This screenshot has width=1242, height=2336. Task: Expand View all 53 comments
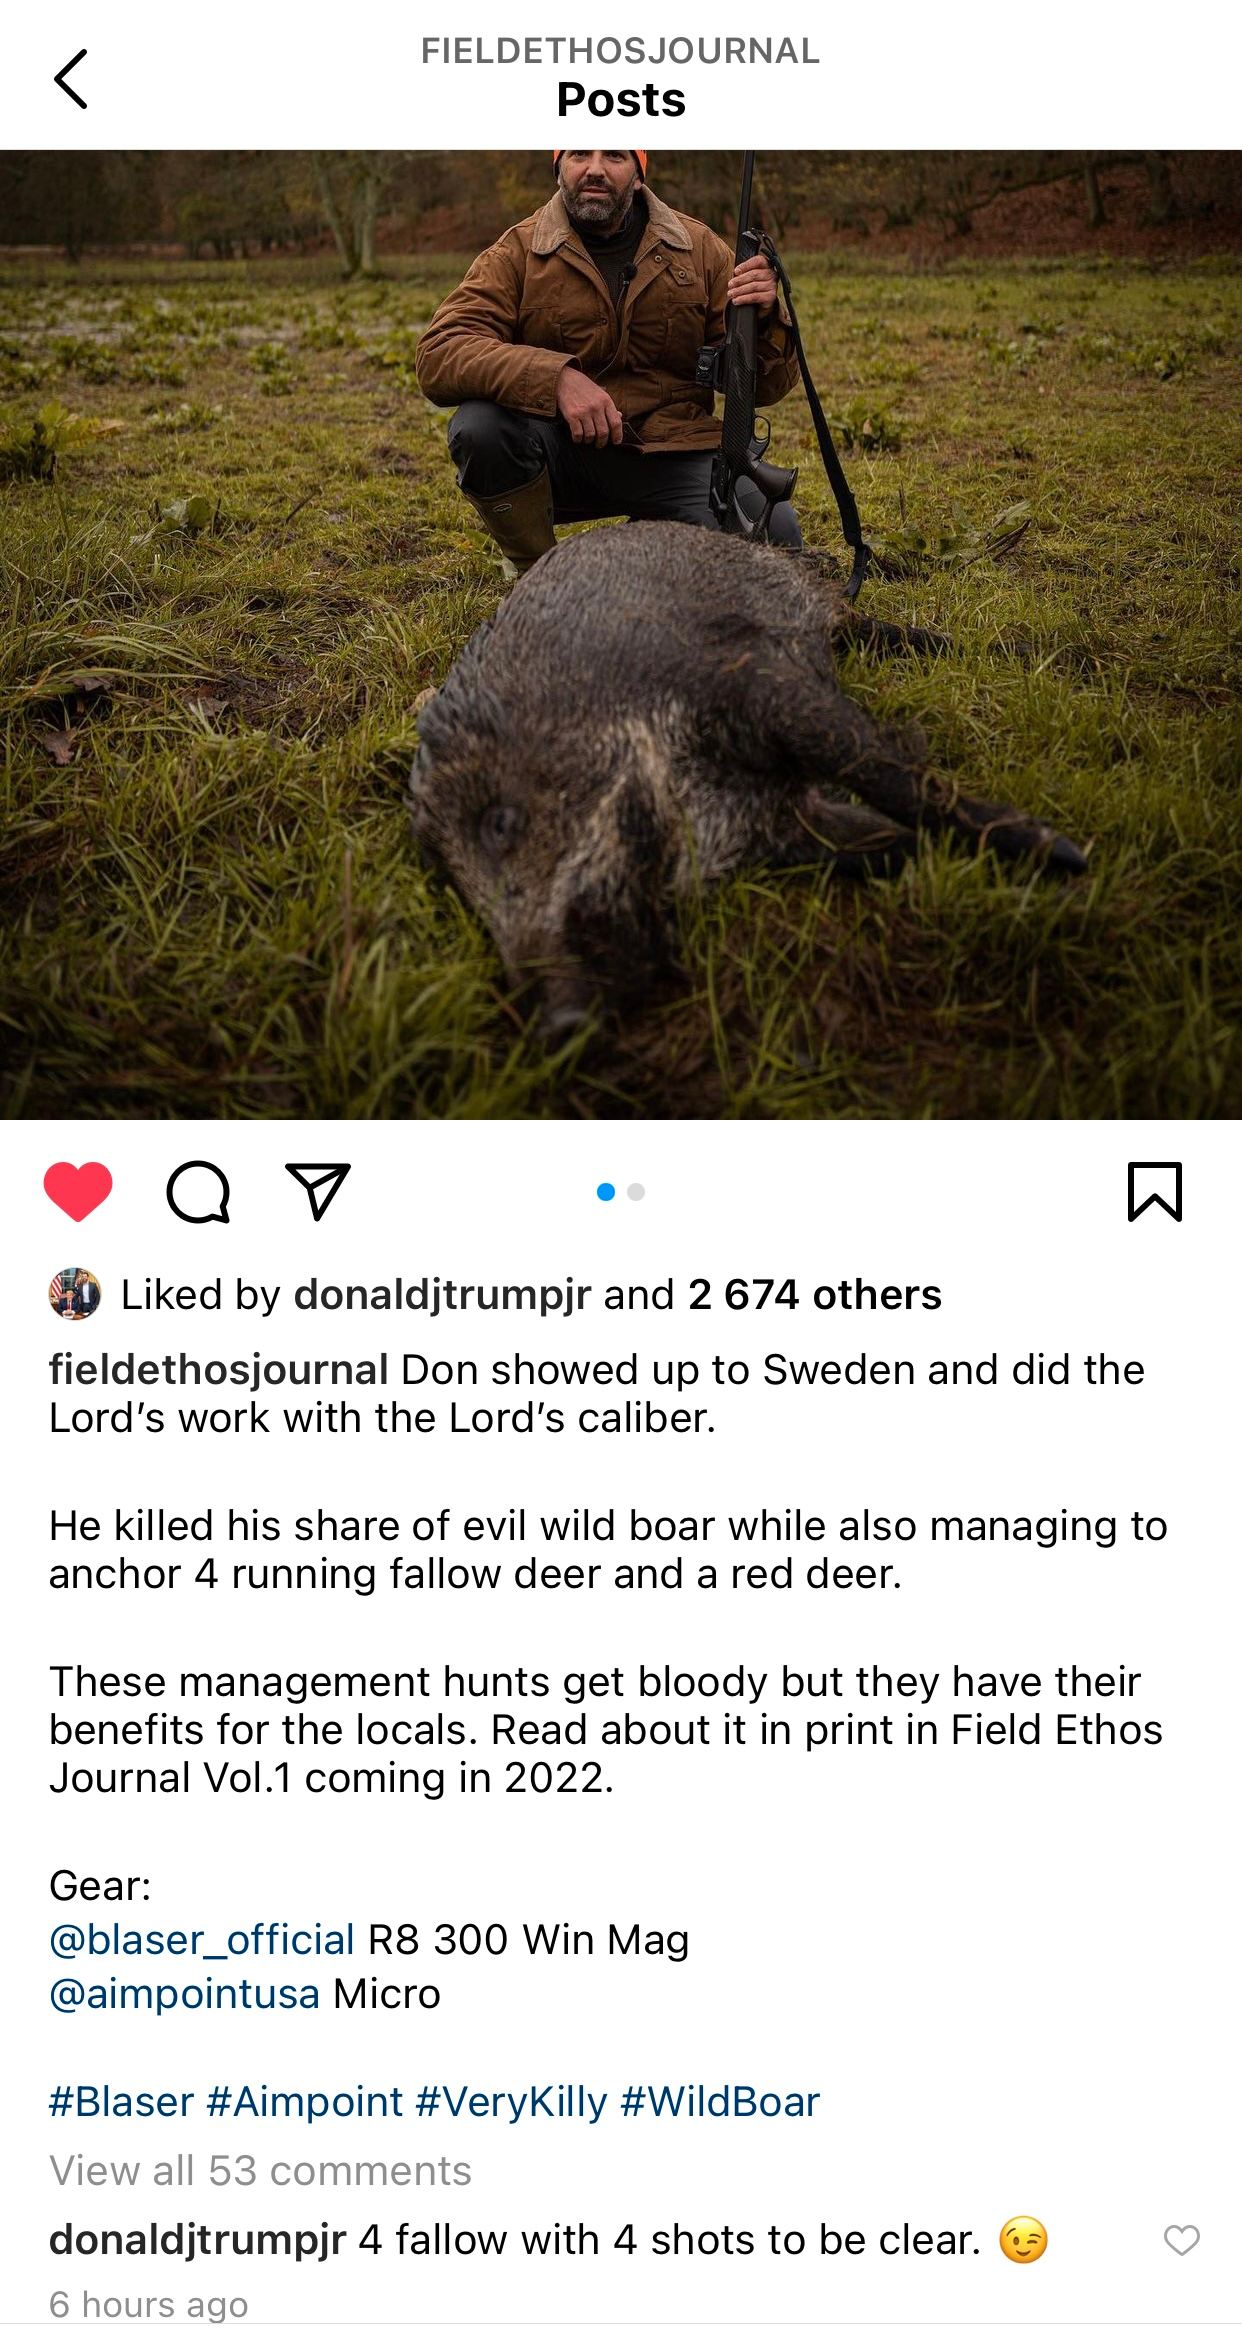[x=260, y=2171]
